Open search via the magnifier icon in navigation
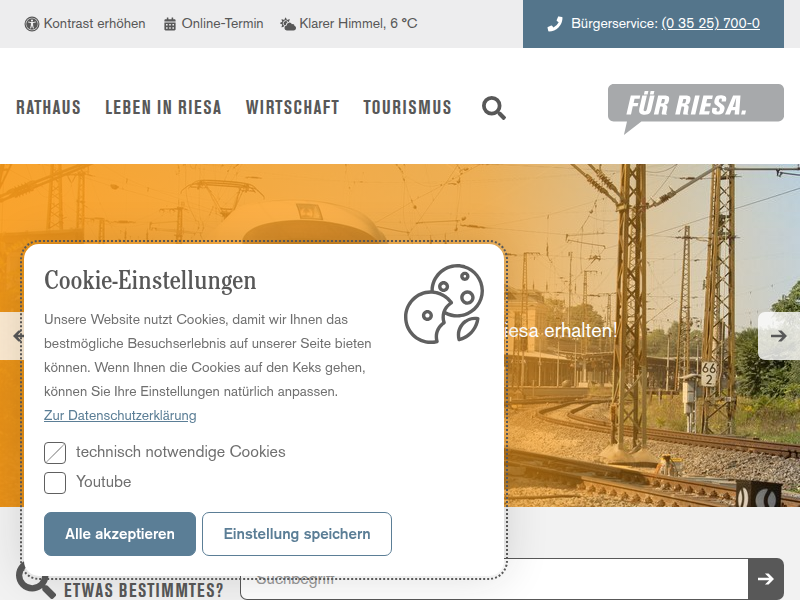Image resolution: width=800 pixels, height=600 pixels. pyautogui.click(x=494, y=108)
